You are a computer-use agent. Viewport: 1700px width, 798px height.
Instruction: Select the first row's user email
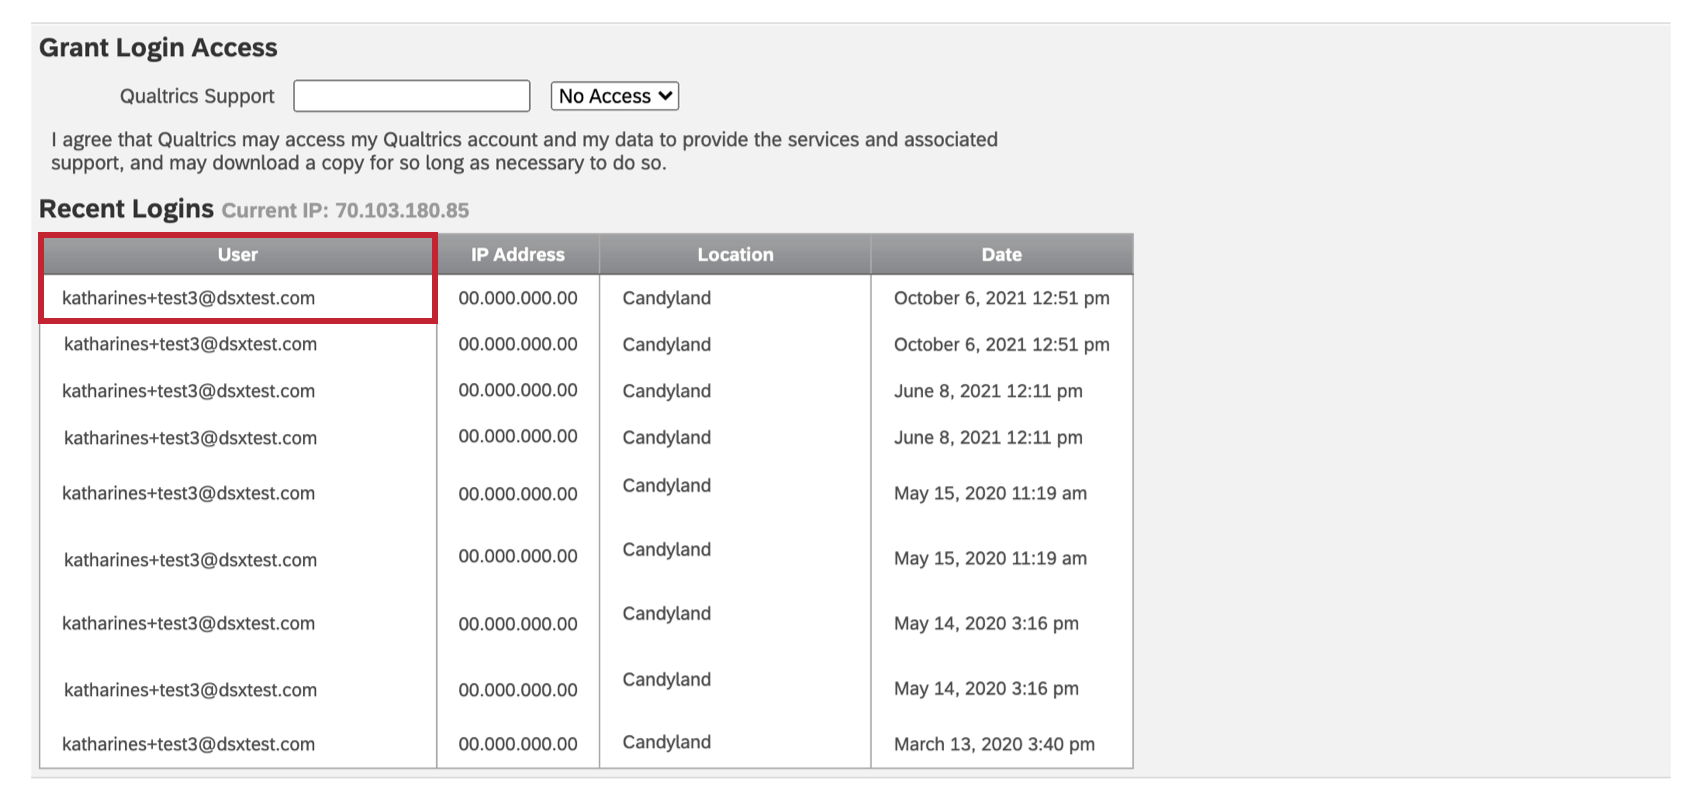(188, 298)
